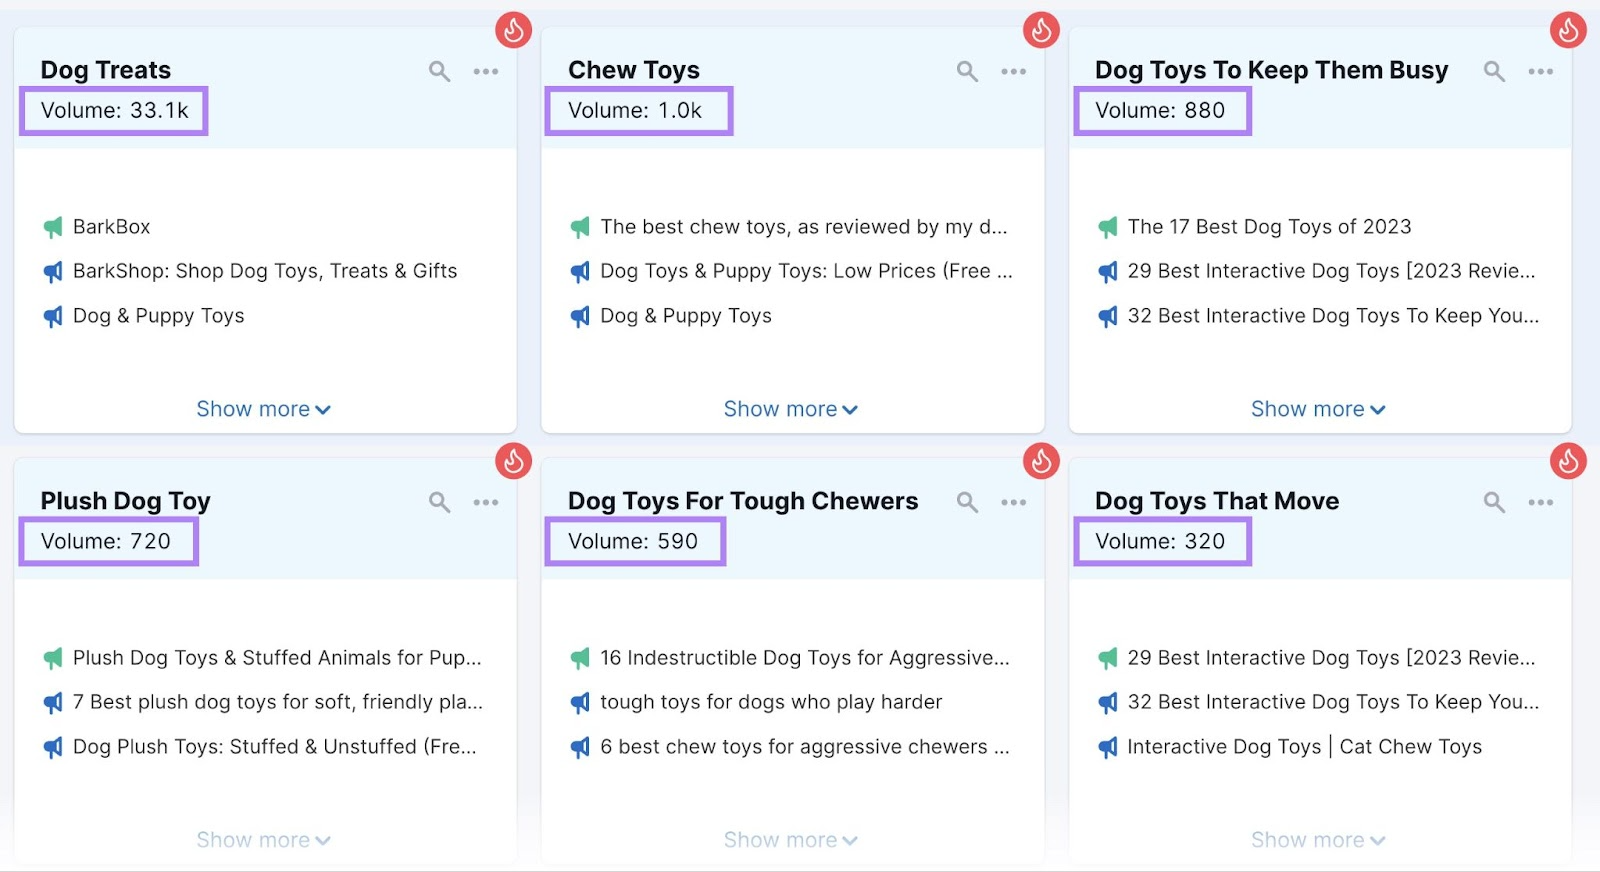Open the three-dot menu on Chew Toys card
Screen dimensions: 1600x872
click(1014, 71)
